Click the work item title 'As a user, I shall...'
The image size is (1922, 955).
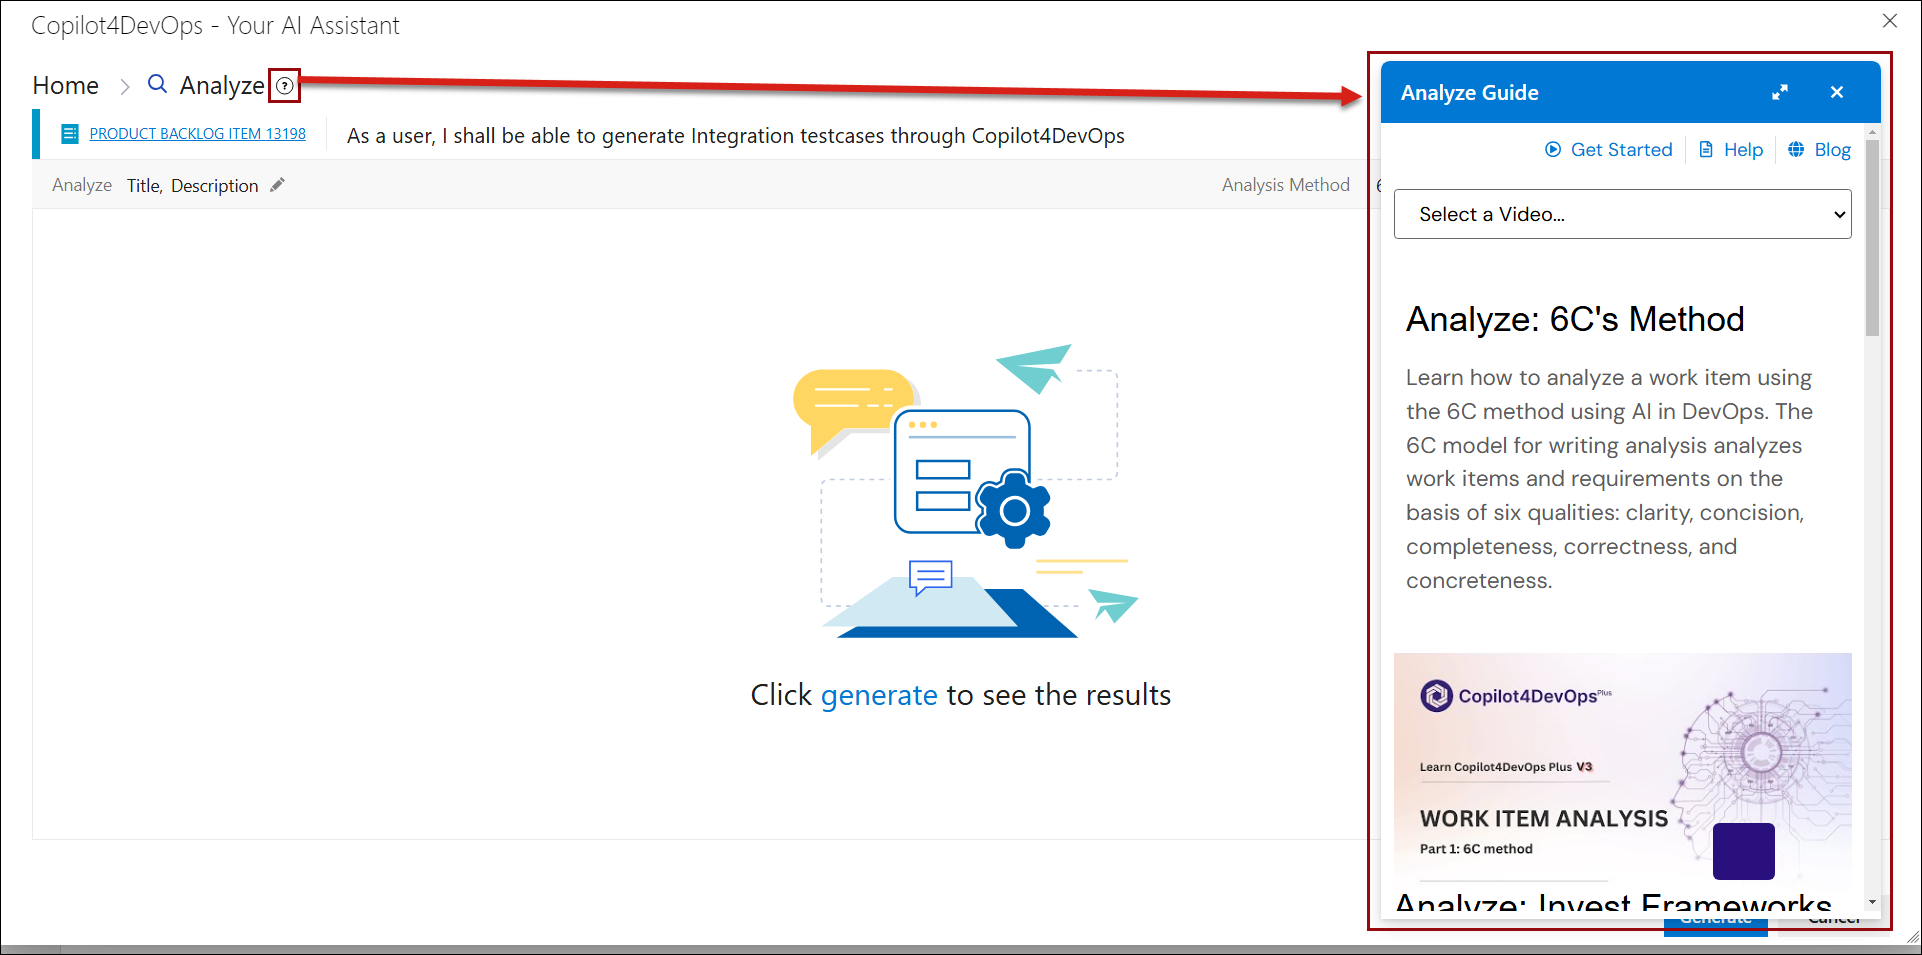click(735, 136)
